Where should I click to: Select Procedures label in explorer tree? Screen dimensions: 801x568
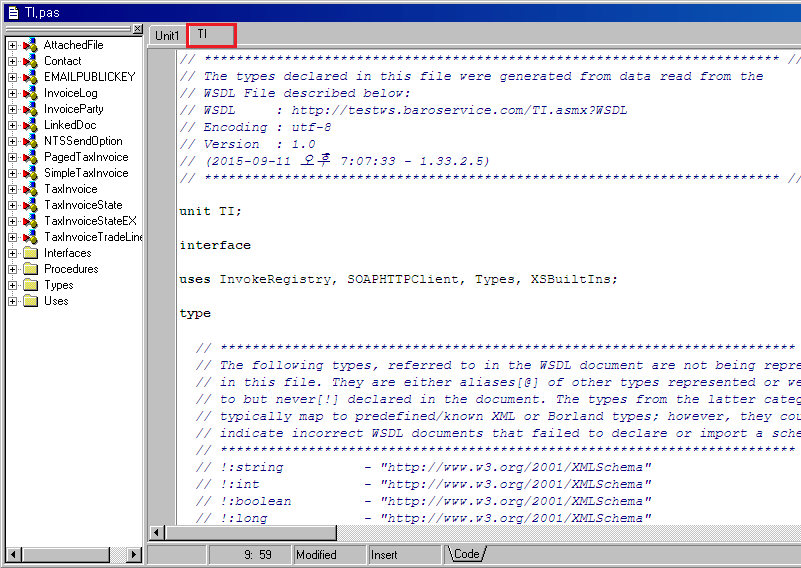pos(71,269)
